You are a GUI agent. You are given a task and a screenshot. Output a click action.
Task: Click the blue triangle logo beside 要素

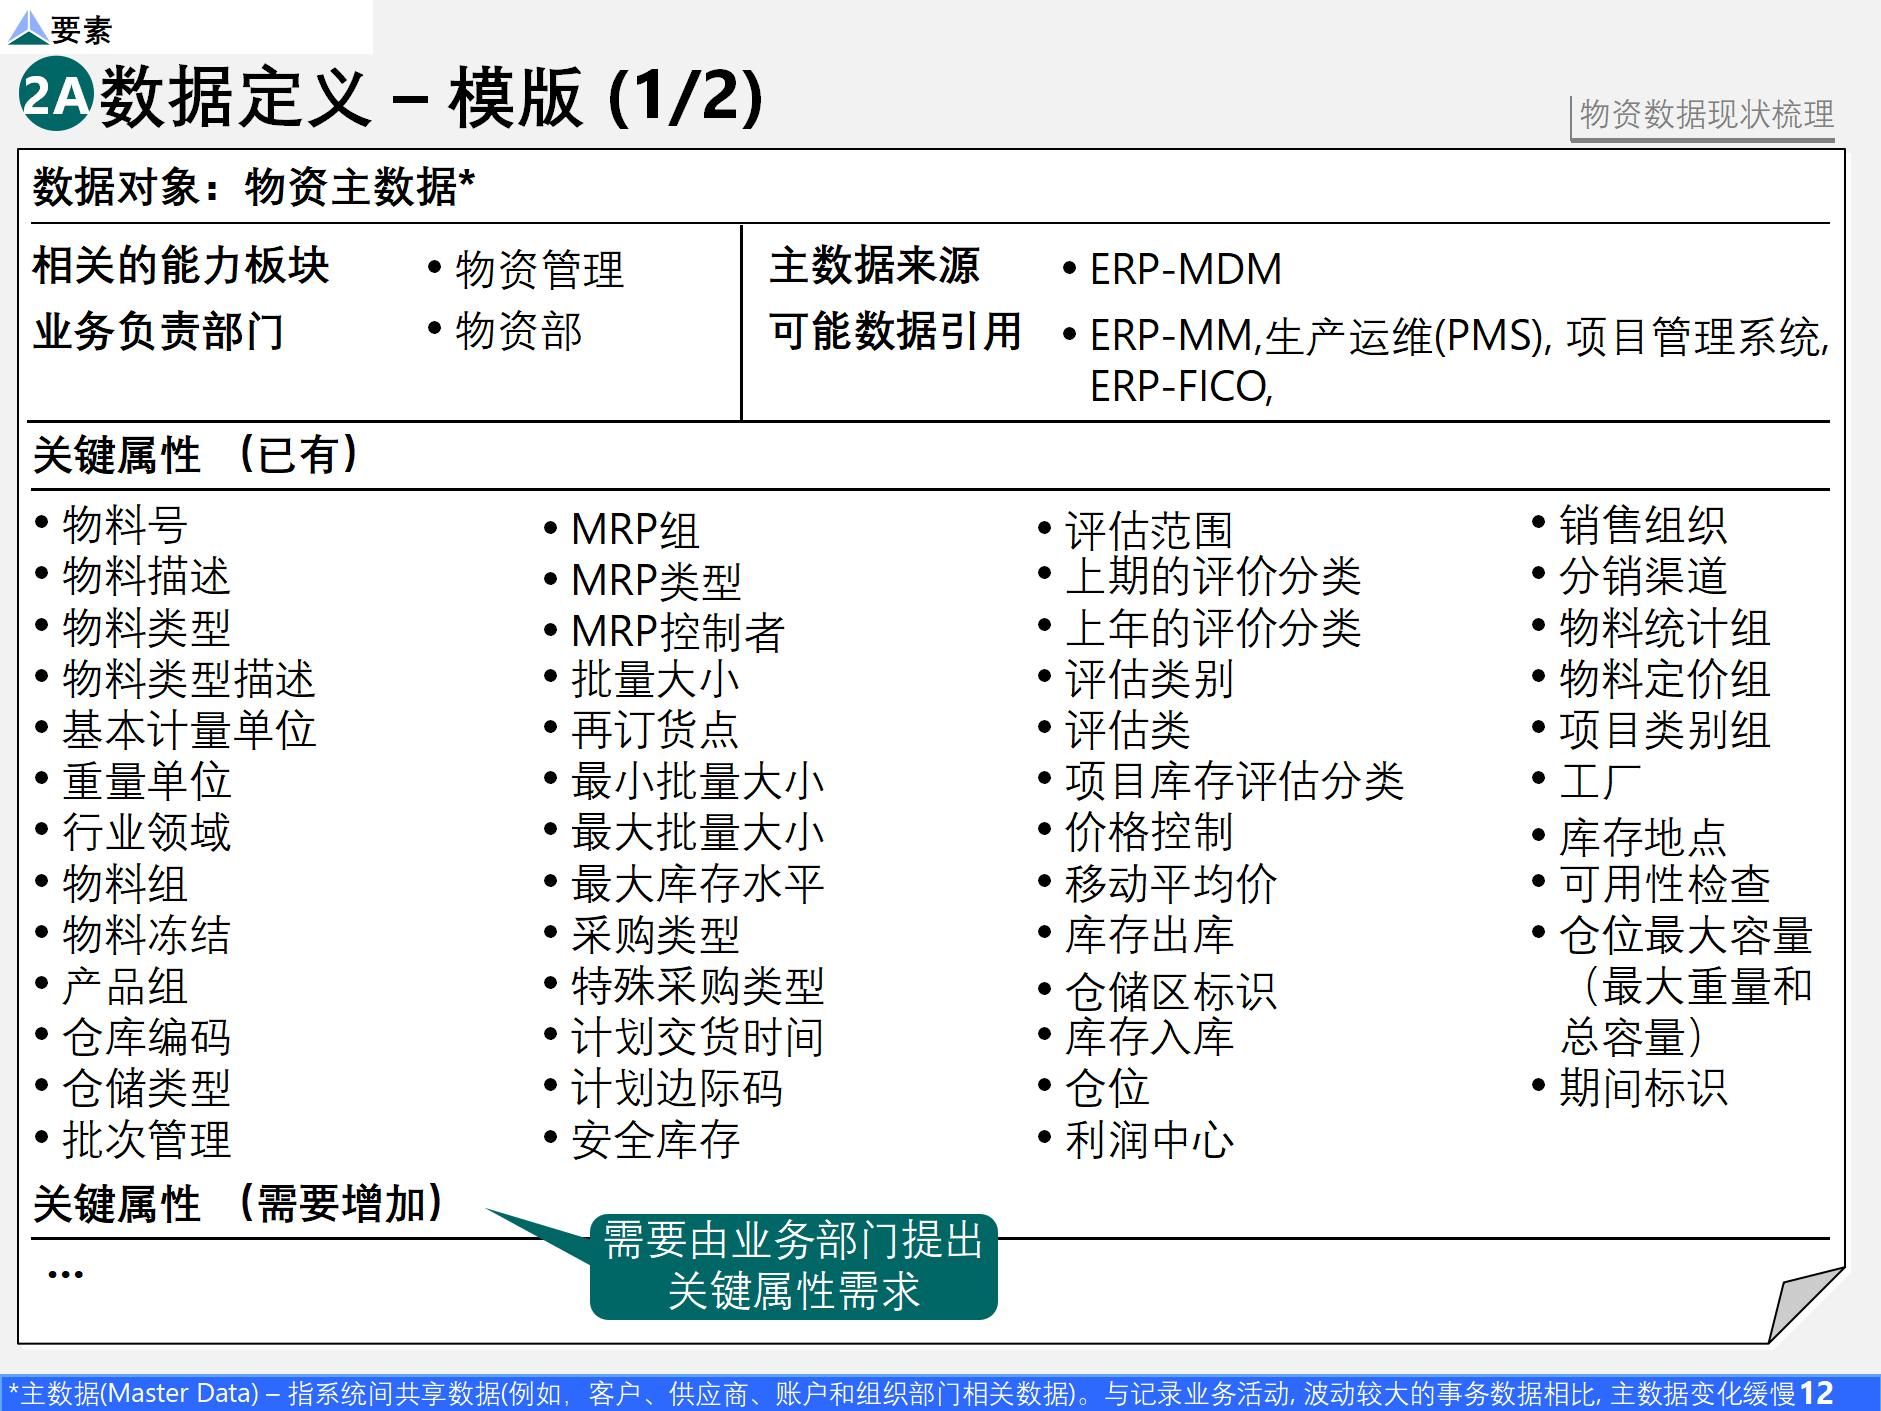point(27,28)
